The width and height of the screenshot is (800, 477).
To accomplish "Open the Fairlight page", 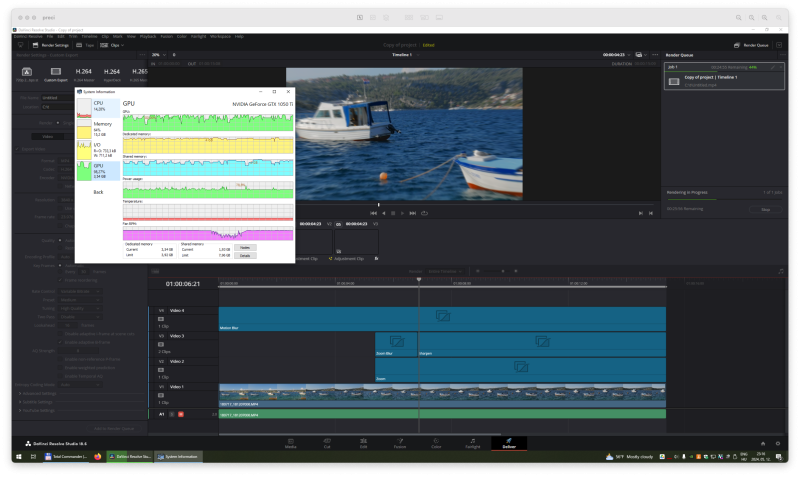I will point(472,441).
